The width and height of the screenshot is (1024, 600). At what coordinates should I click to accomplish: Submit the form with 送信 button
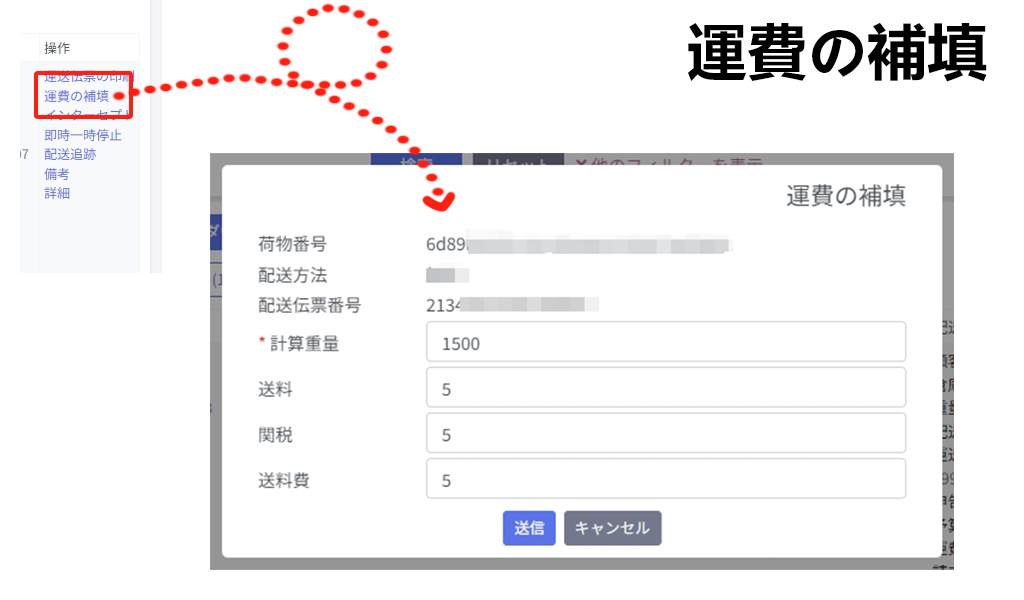click(x=529, y=528)
